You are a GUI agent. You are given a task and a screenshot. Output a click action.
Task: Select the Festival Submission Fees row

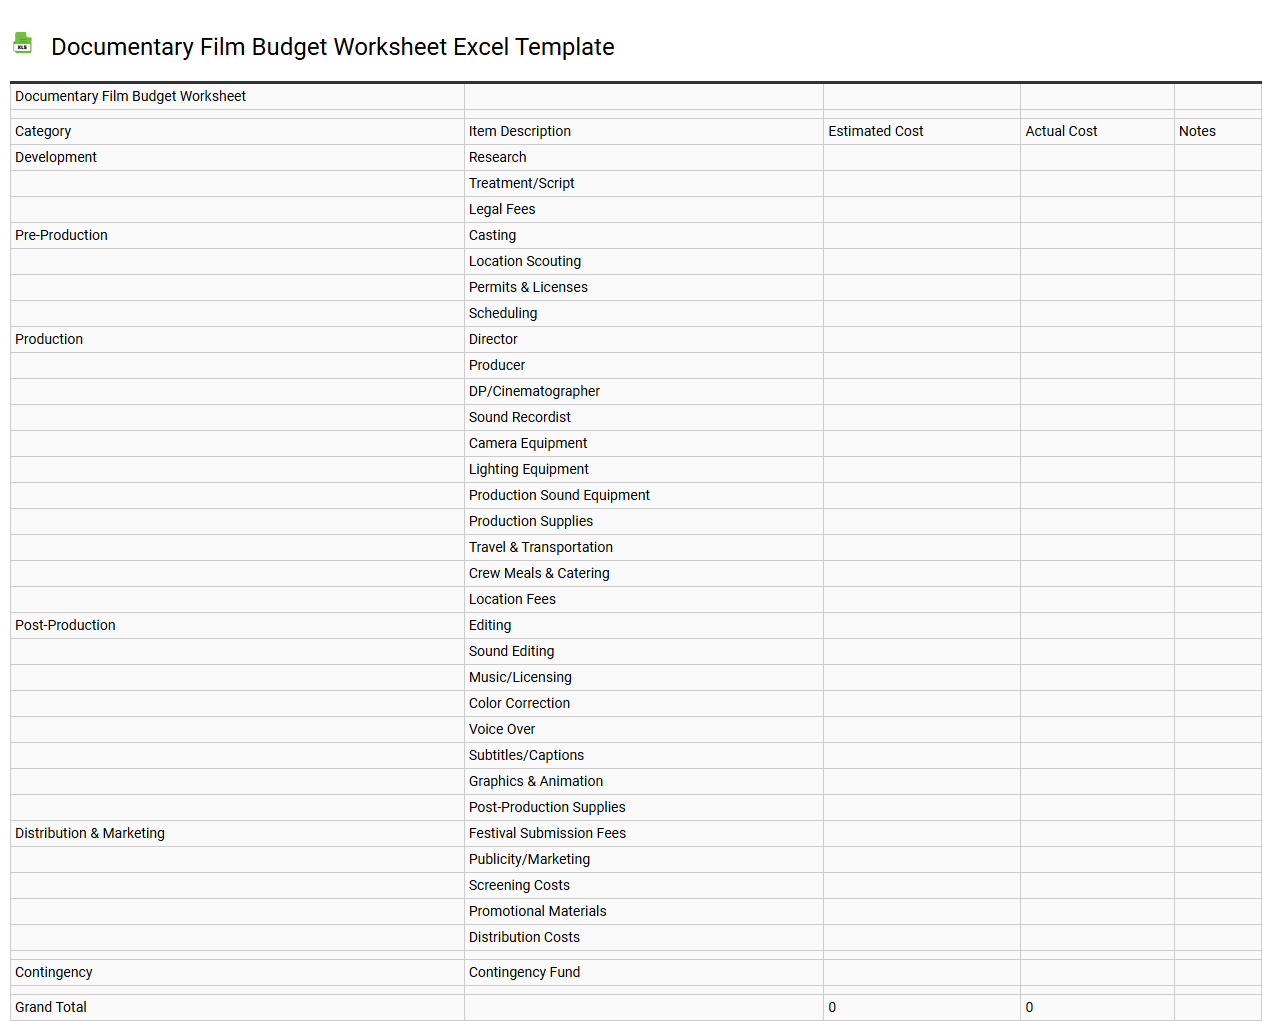547,833
